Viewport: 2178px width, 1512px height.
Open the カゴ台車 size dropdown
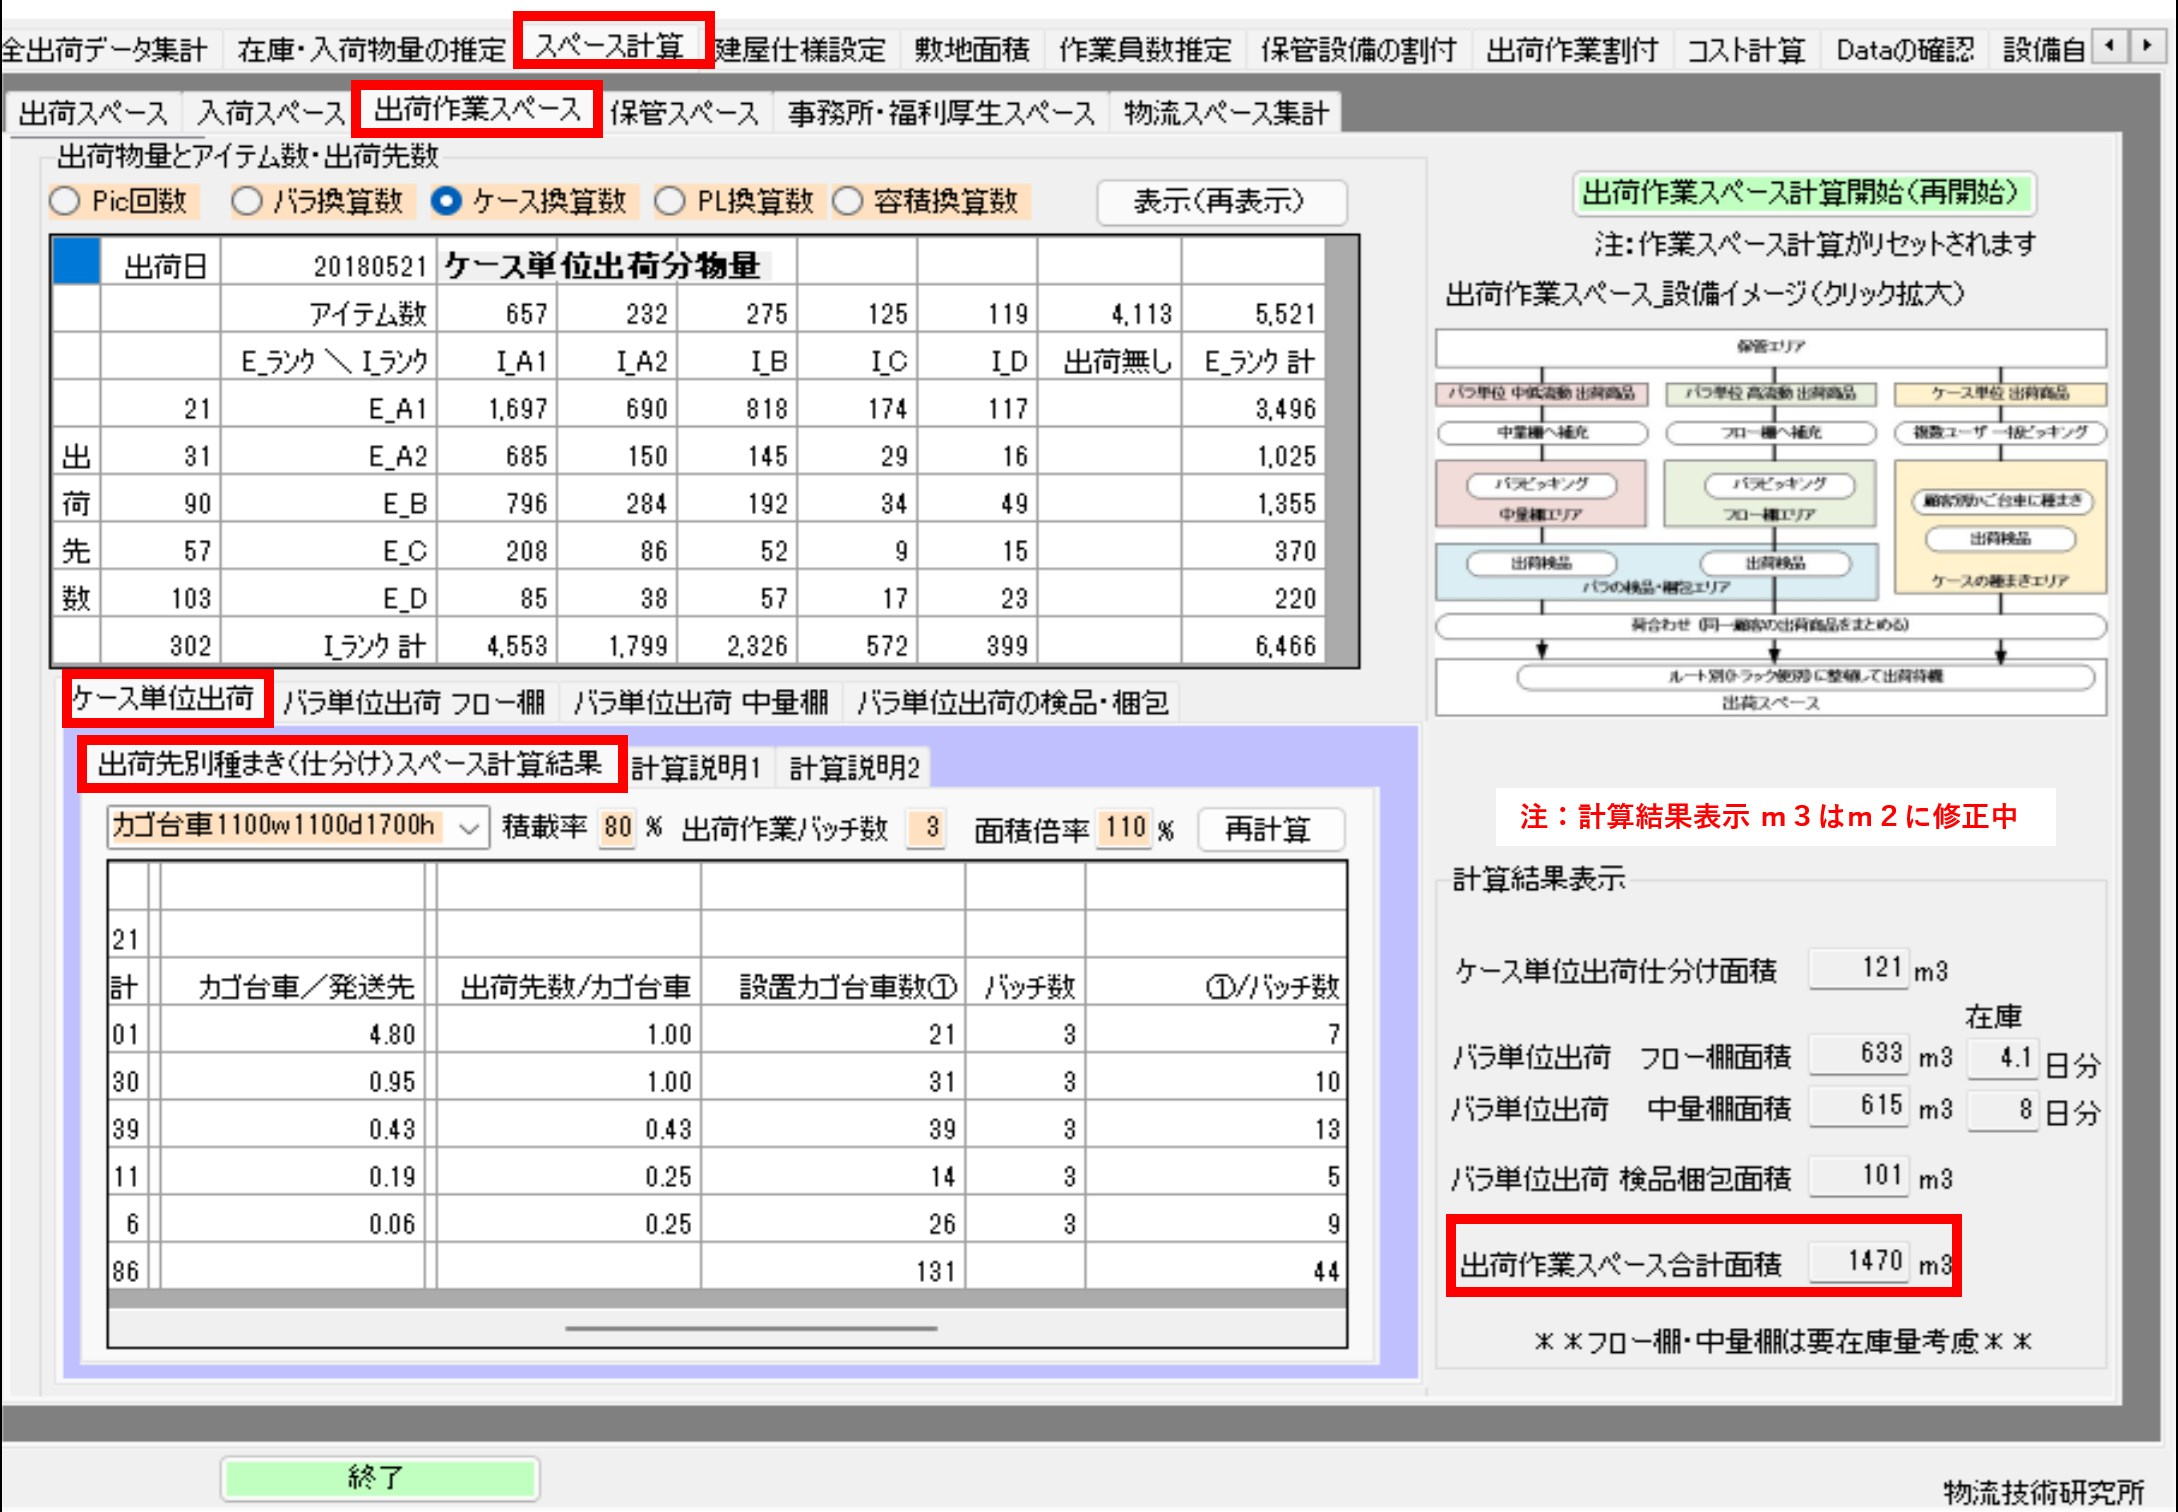coord(469,828)
